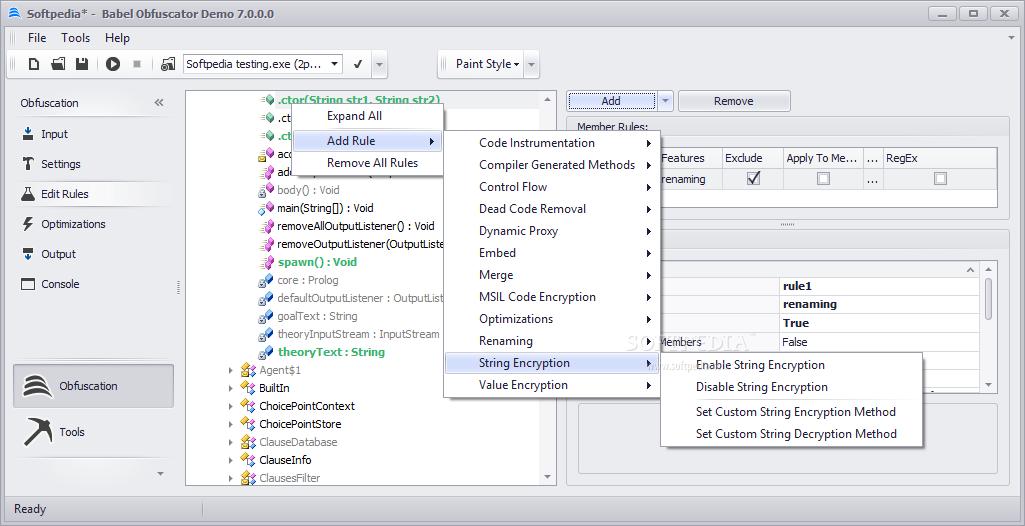Click the Remove button

pyautogui.click(x=734, y=101)
